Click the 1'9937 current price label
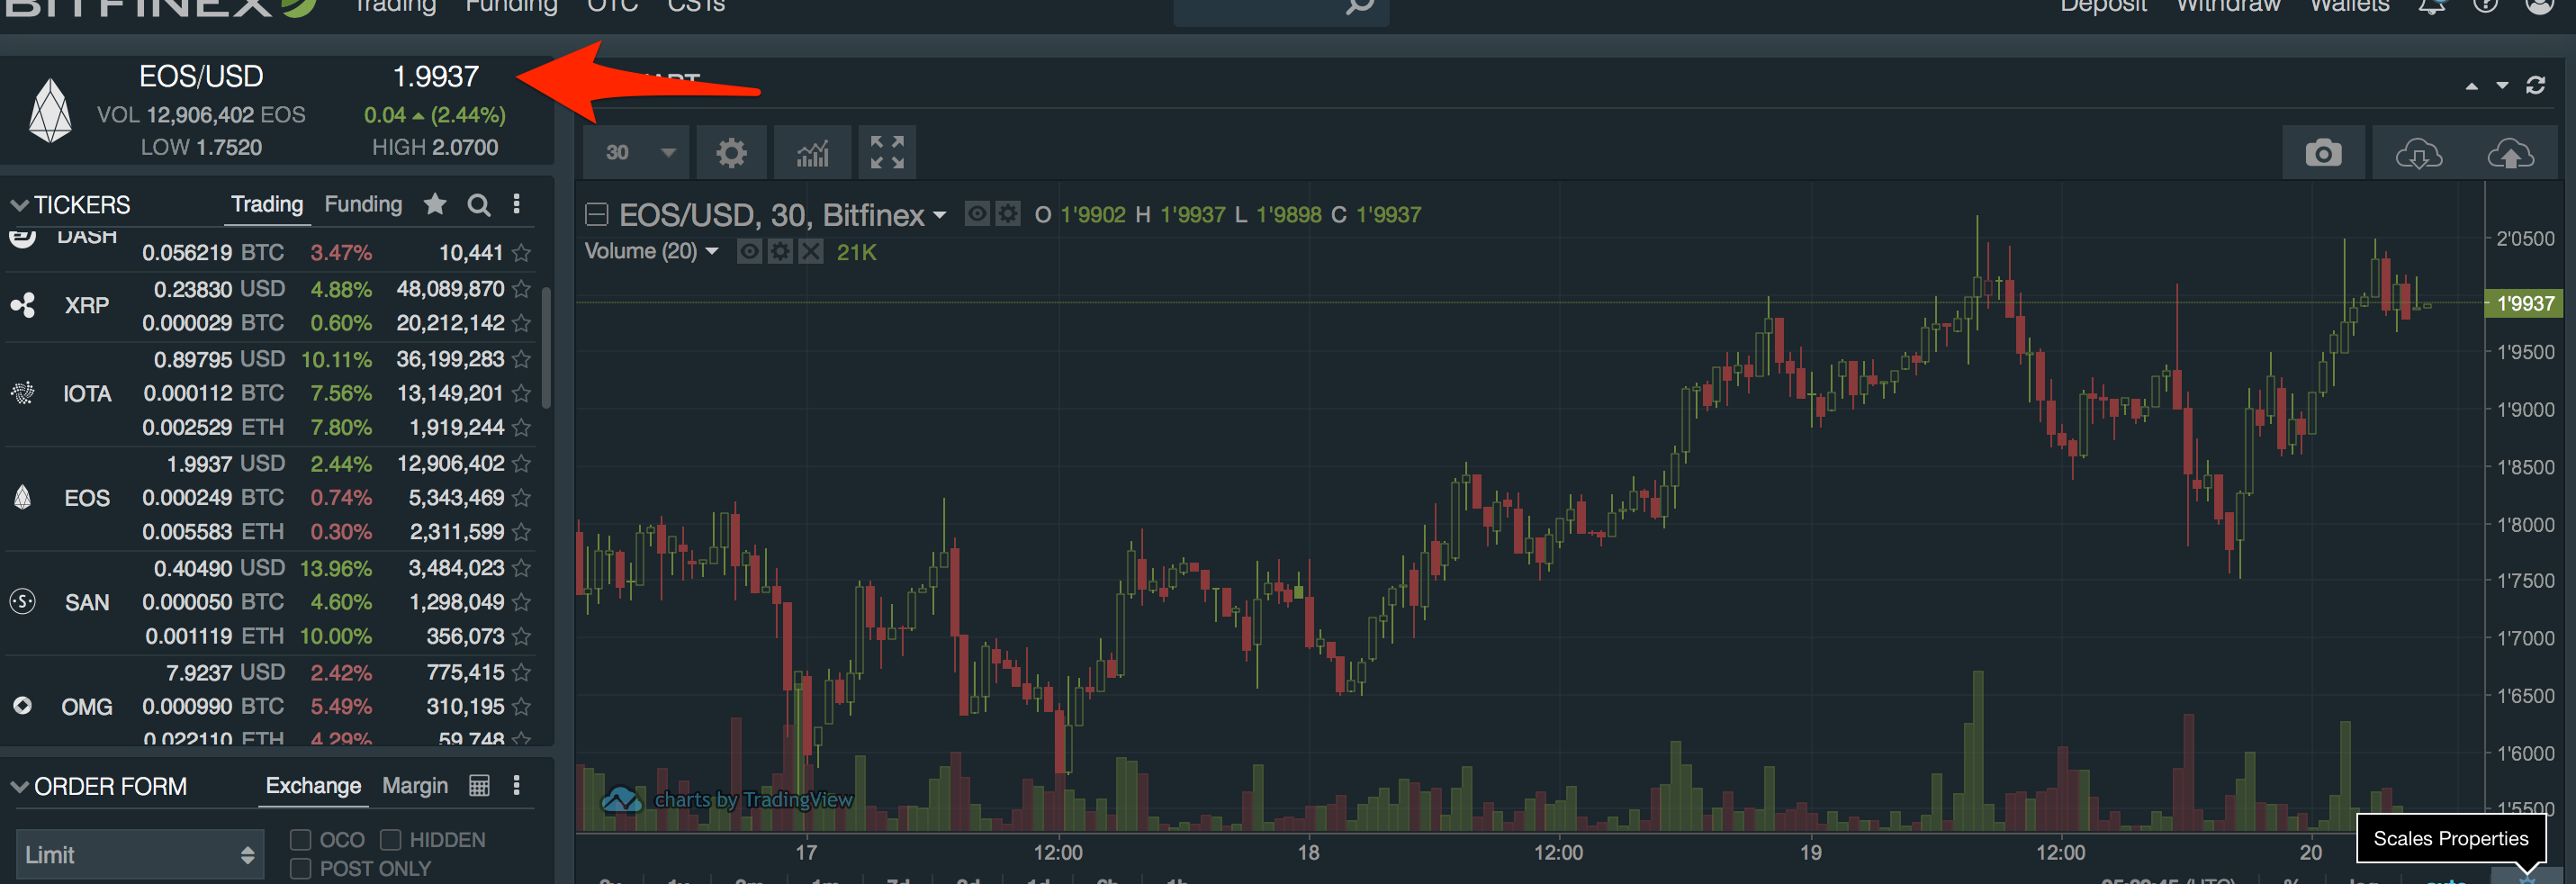The width and height of the screenshot is (2576, 884). pos(2524,303)
